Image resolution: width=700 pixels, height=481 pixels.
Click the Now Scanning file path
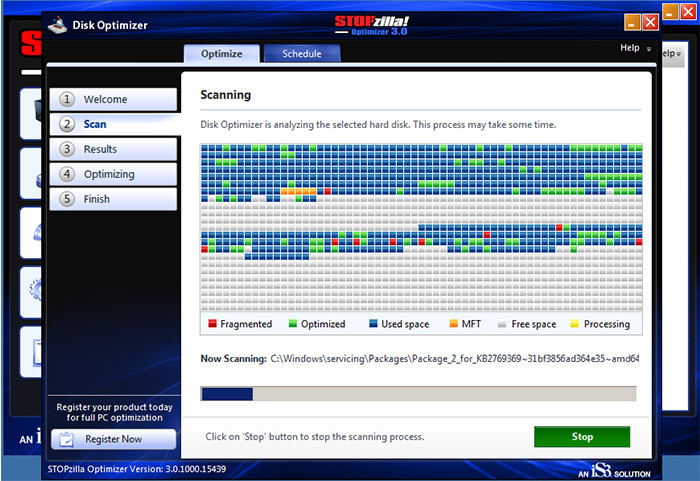tap(454, 359)
